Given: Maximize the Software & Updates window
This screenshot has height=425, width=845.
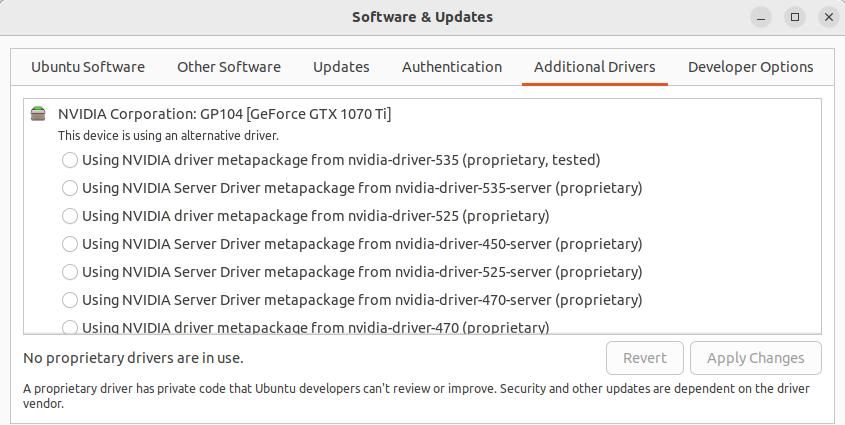Looking at the screenshot, I should tap(795, 17).
